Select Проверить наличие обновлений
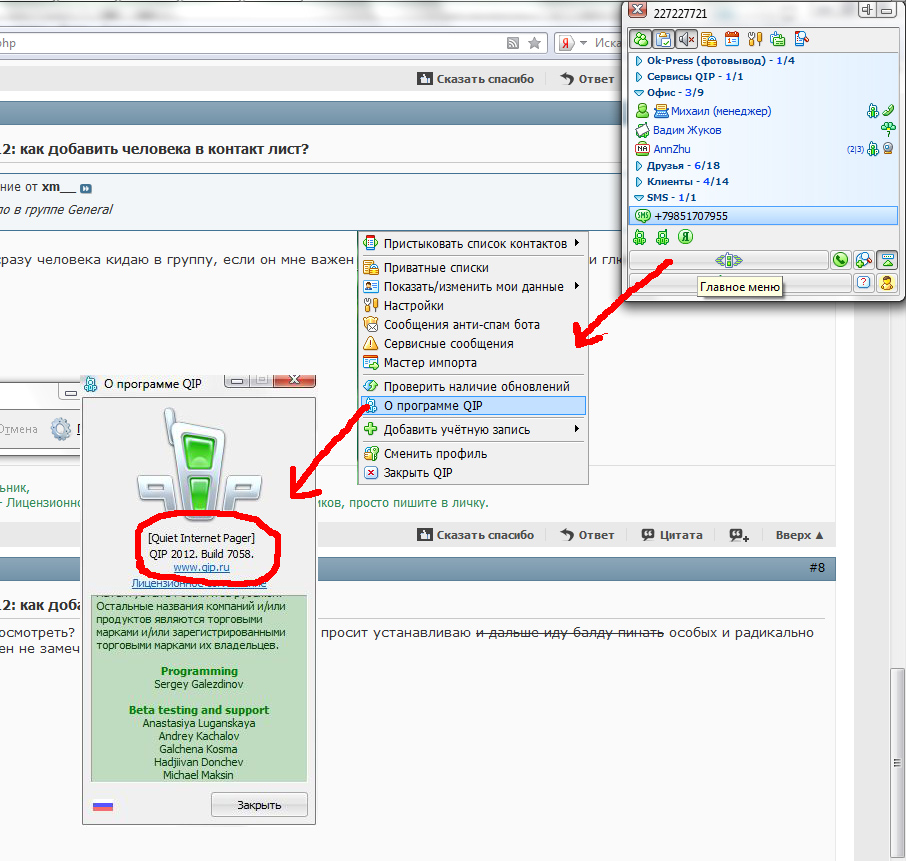 click(x=472, y=387)
